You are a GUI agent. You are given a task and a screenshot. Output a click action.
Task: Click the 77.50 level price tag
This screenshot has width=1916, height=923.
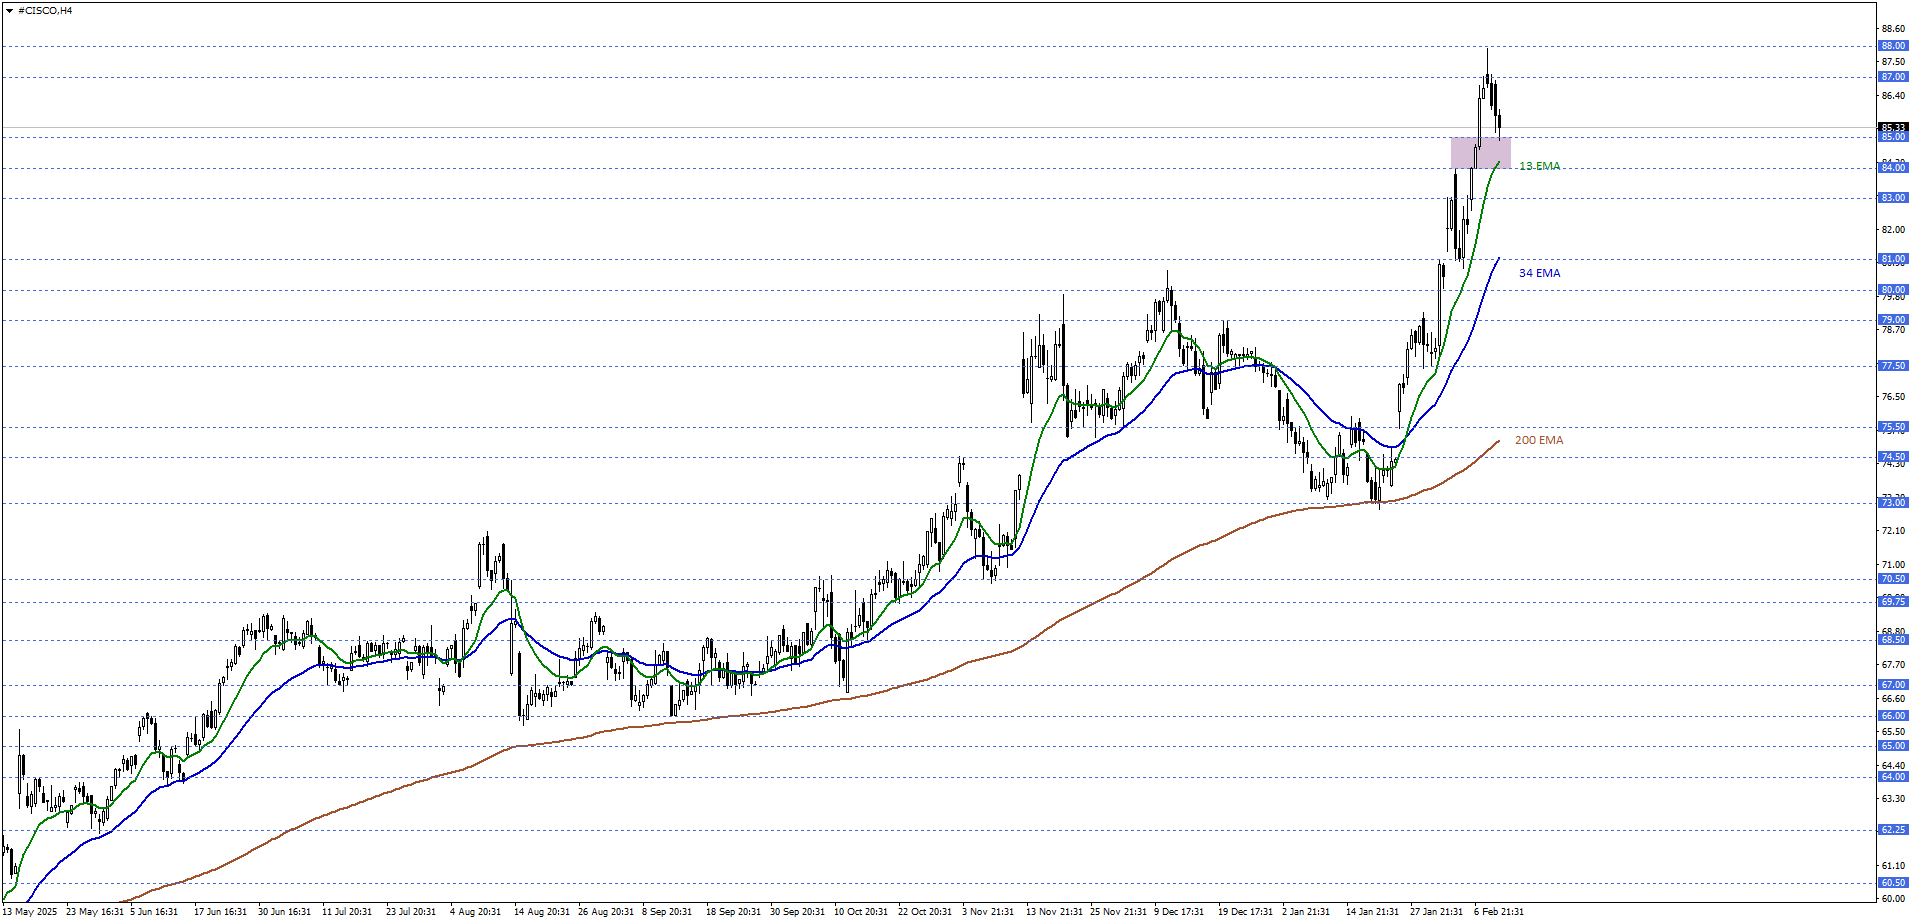1893,366
